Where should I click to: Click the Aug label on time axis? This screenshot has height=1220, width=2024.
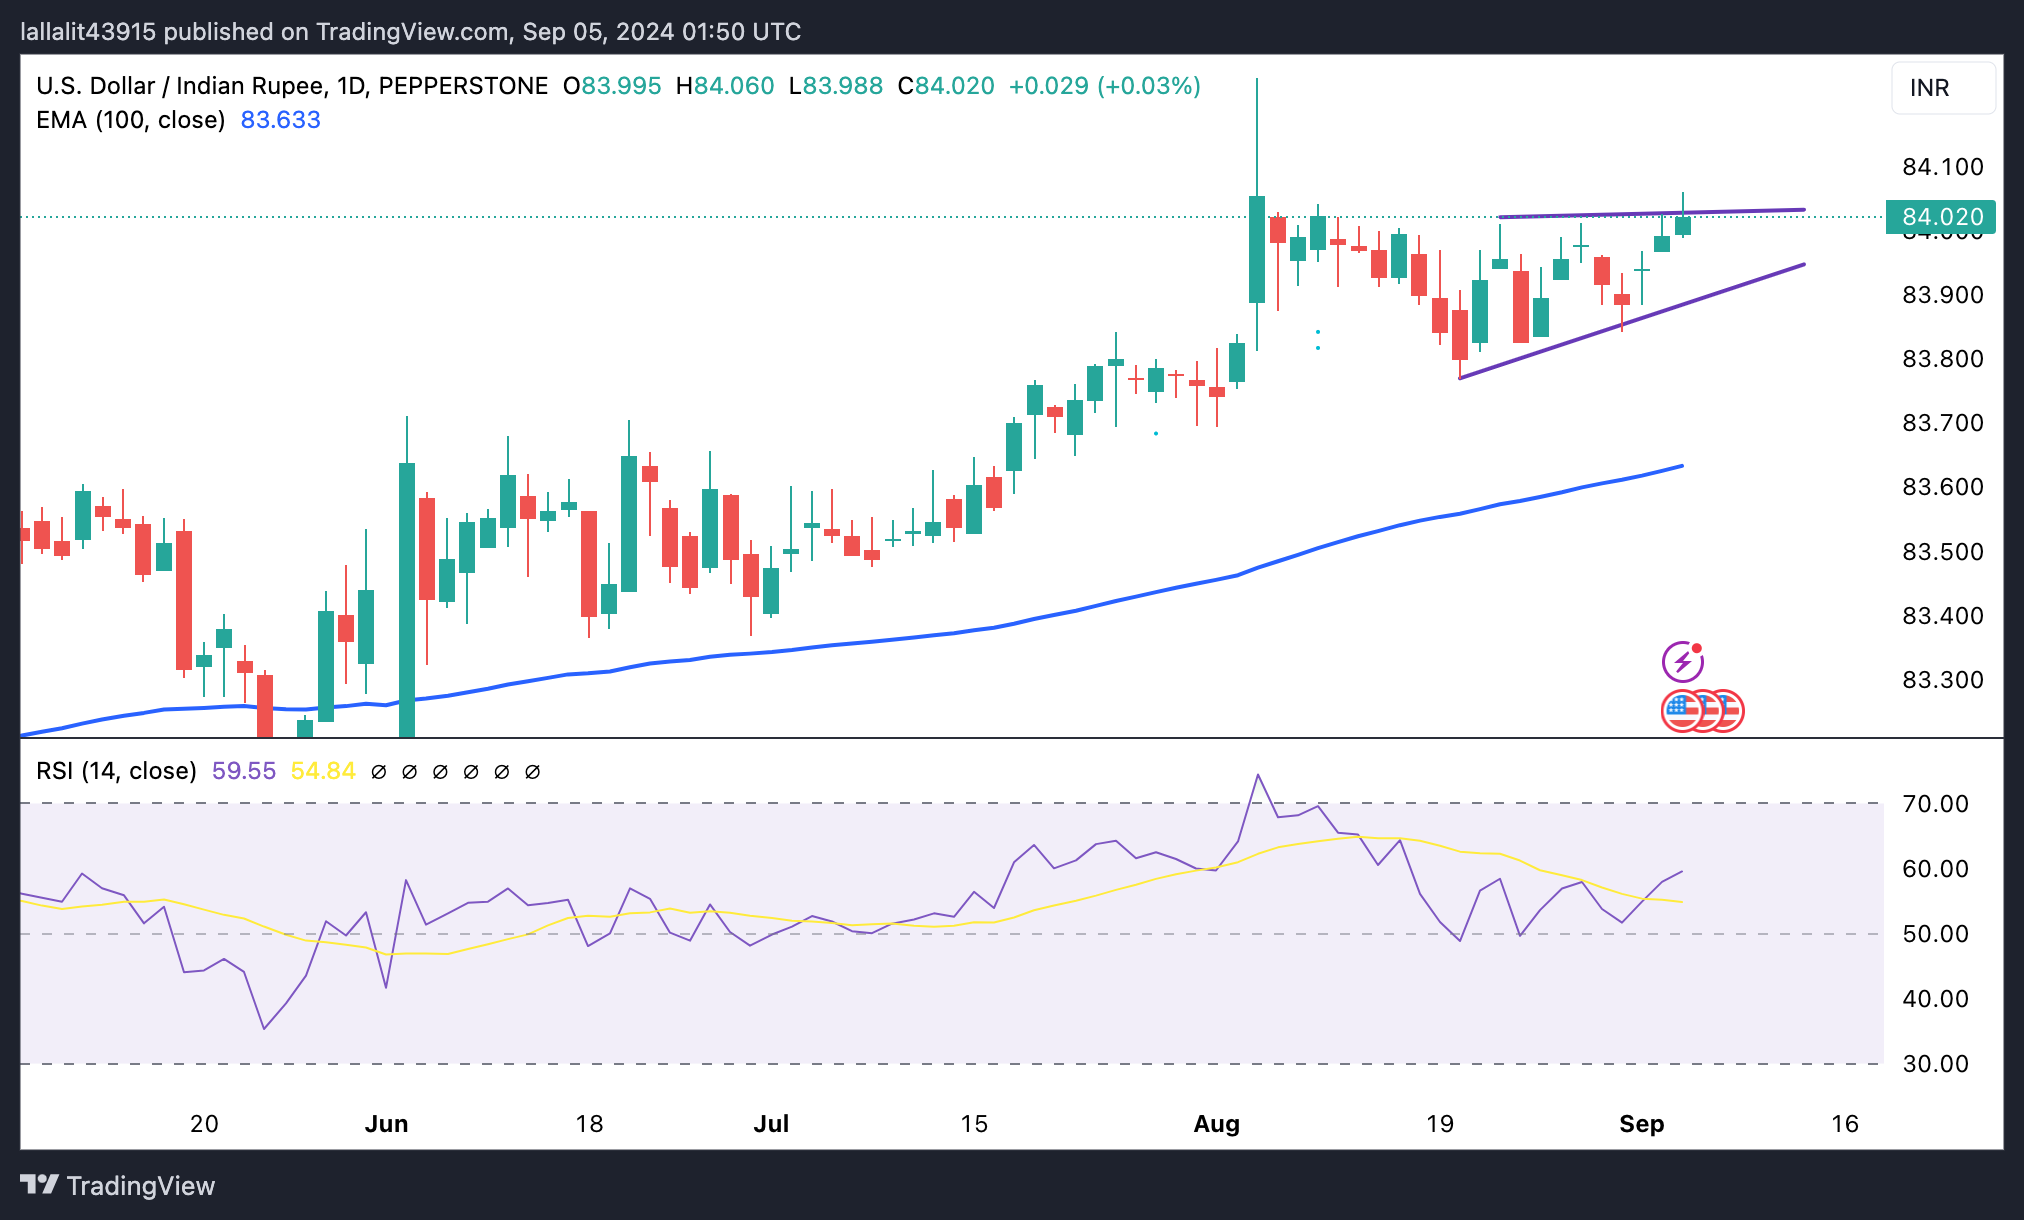pos(1216,1124)
